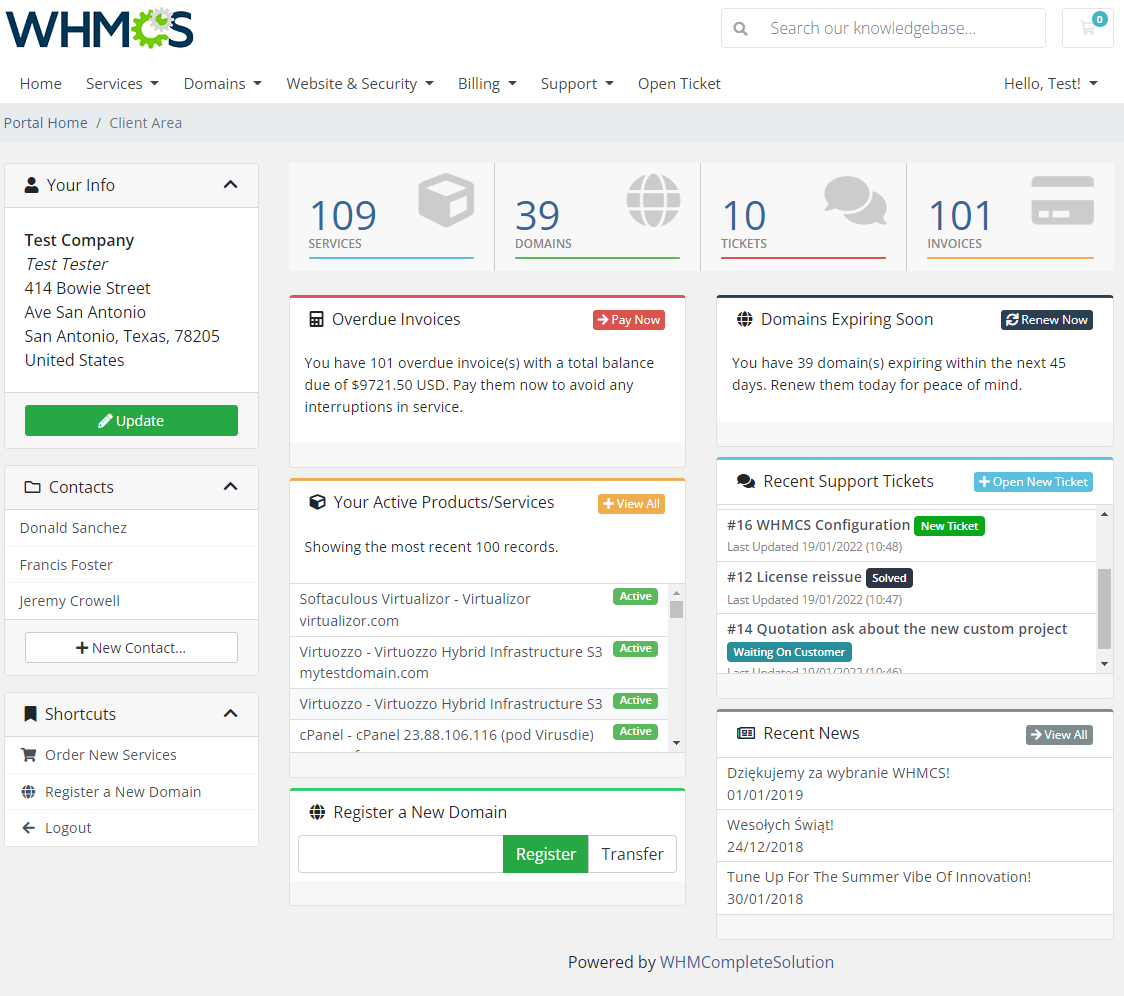Go to Home in the navigation bar
This screenshot has width=1124, height=996.
pyautogui.click(x=41, y=84)
